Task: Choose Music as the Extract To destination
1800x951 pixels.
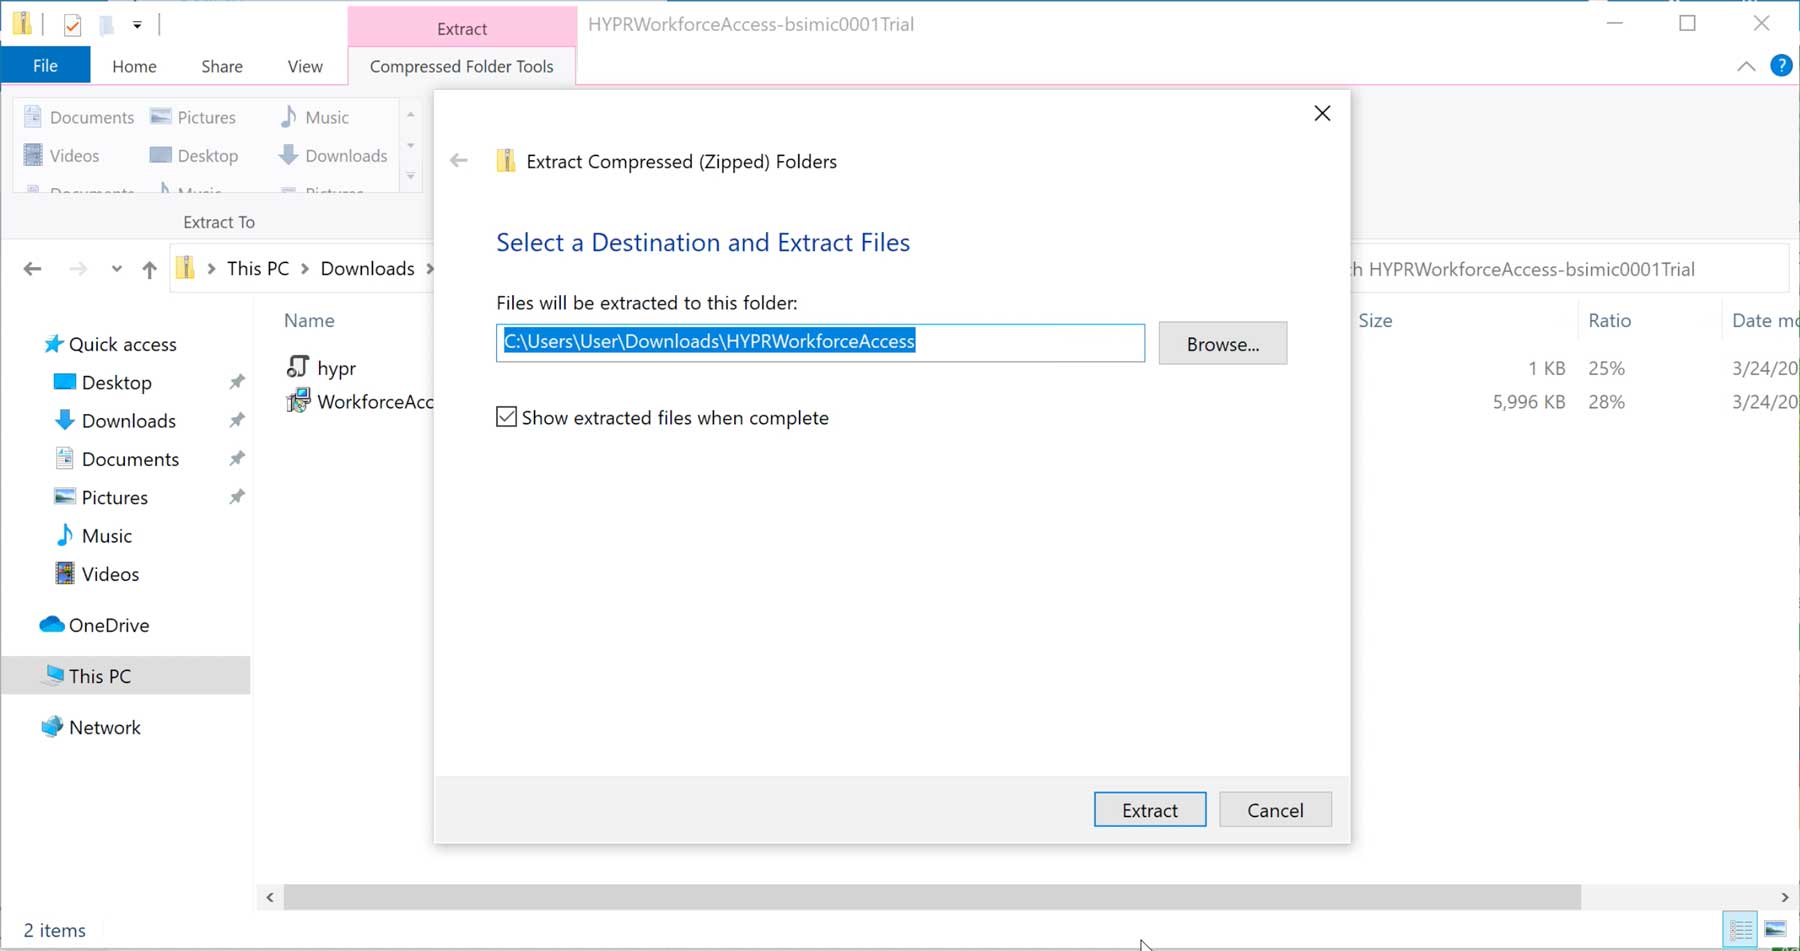Action: [x=314, y=117]
